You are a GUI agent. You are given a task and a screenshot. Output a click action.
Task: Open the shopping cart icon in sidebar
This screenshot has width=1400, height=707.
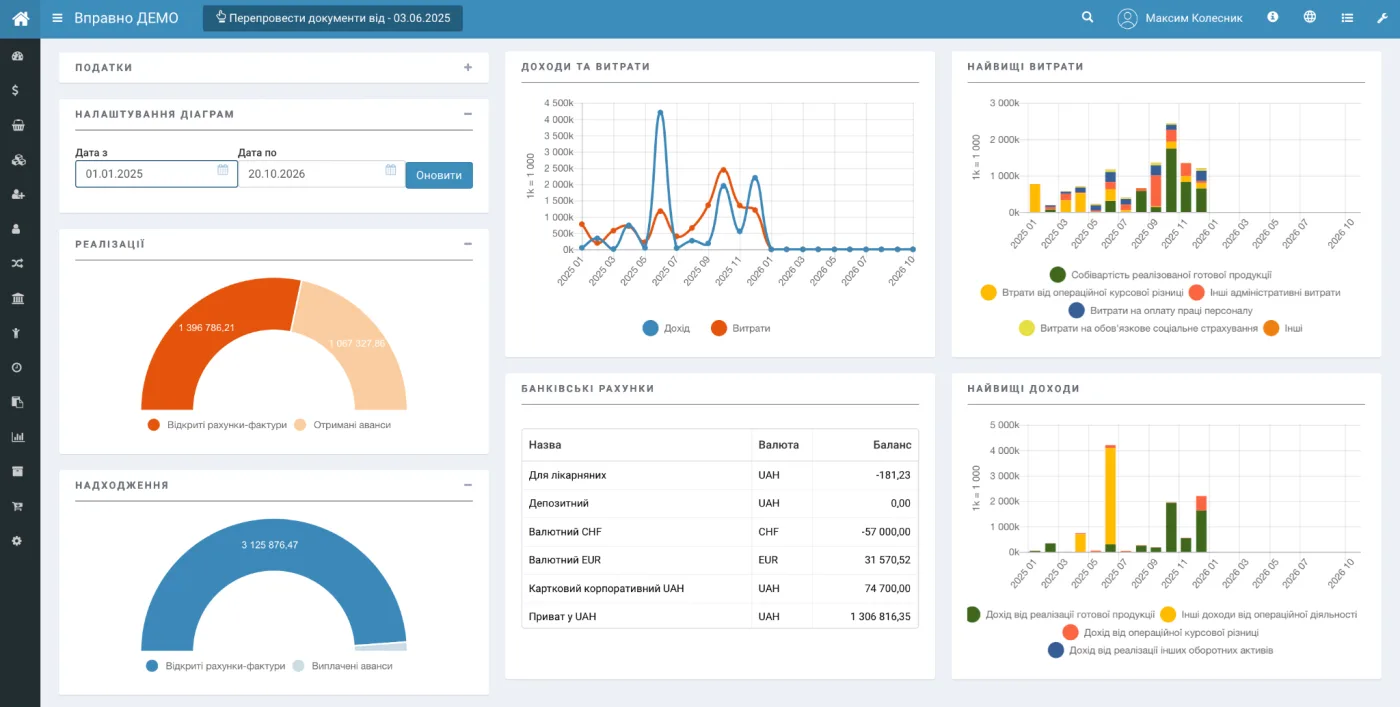pyautogui.click(x=17, y=506)
